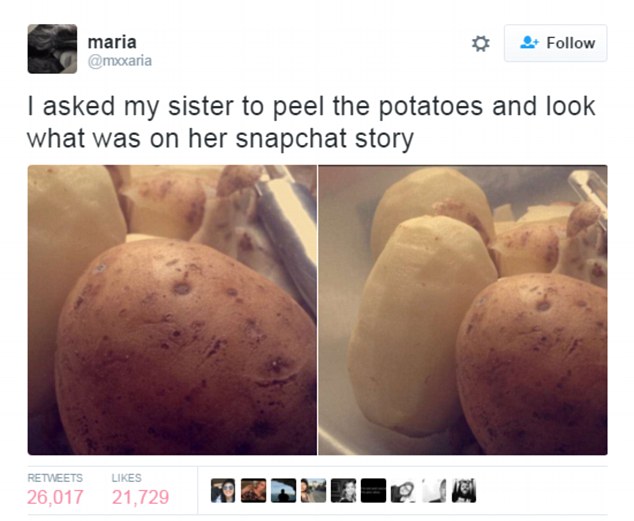Open the gear settings icon beside Follow
Image resolution: width=634 pixels, height=521 pixels.
click(x=480, y=44)
